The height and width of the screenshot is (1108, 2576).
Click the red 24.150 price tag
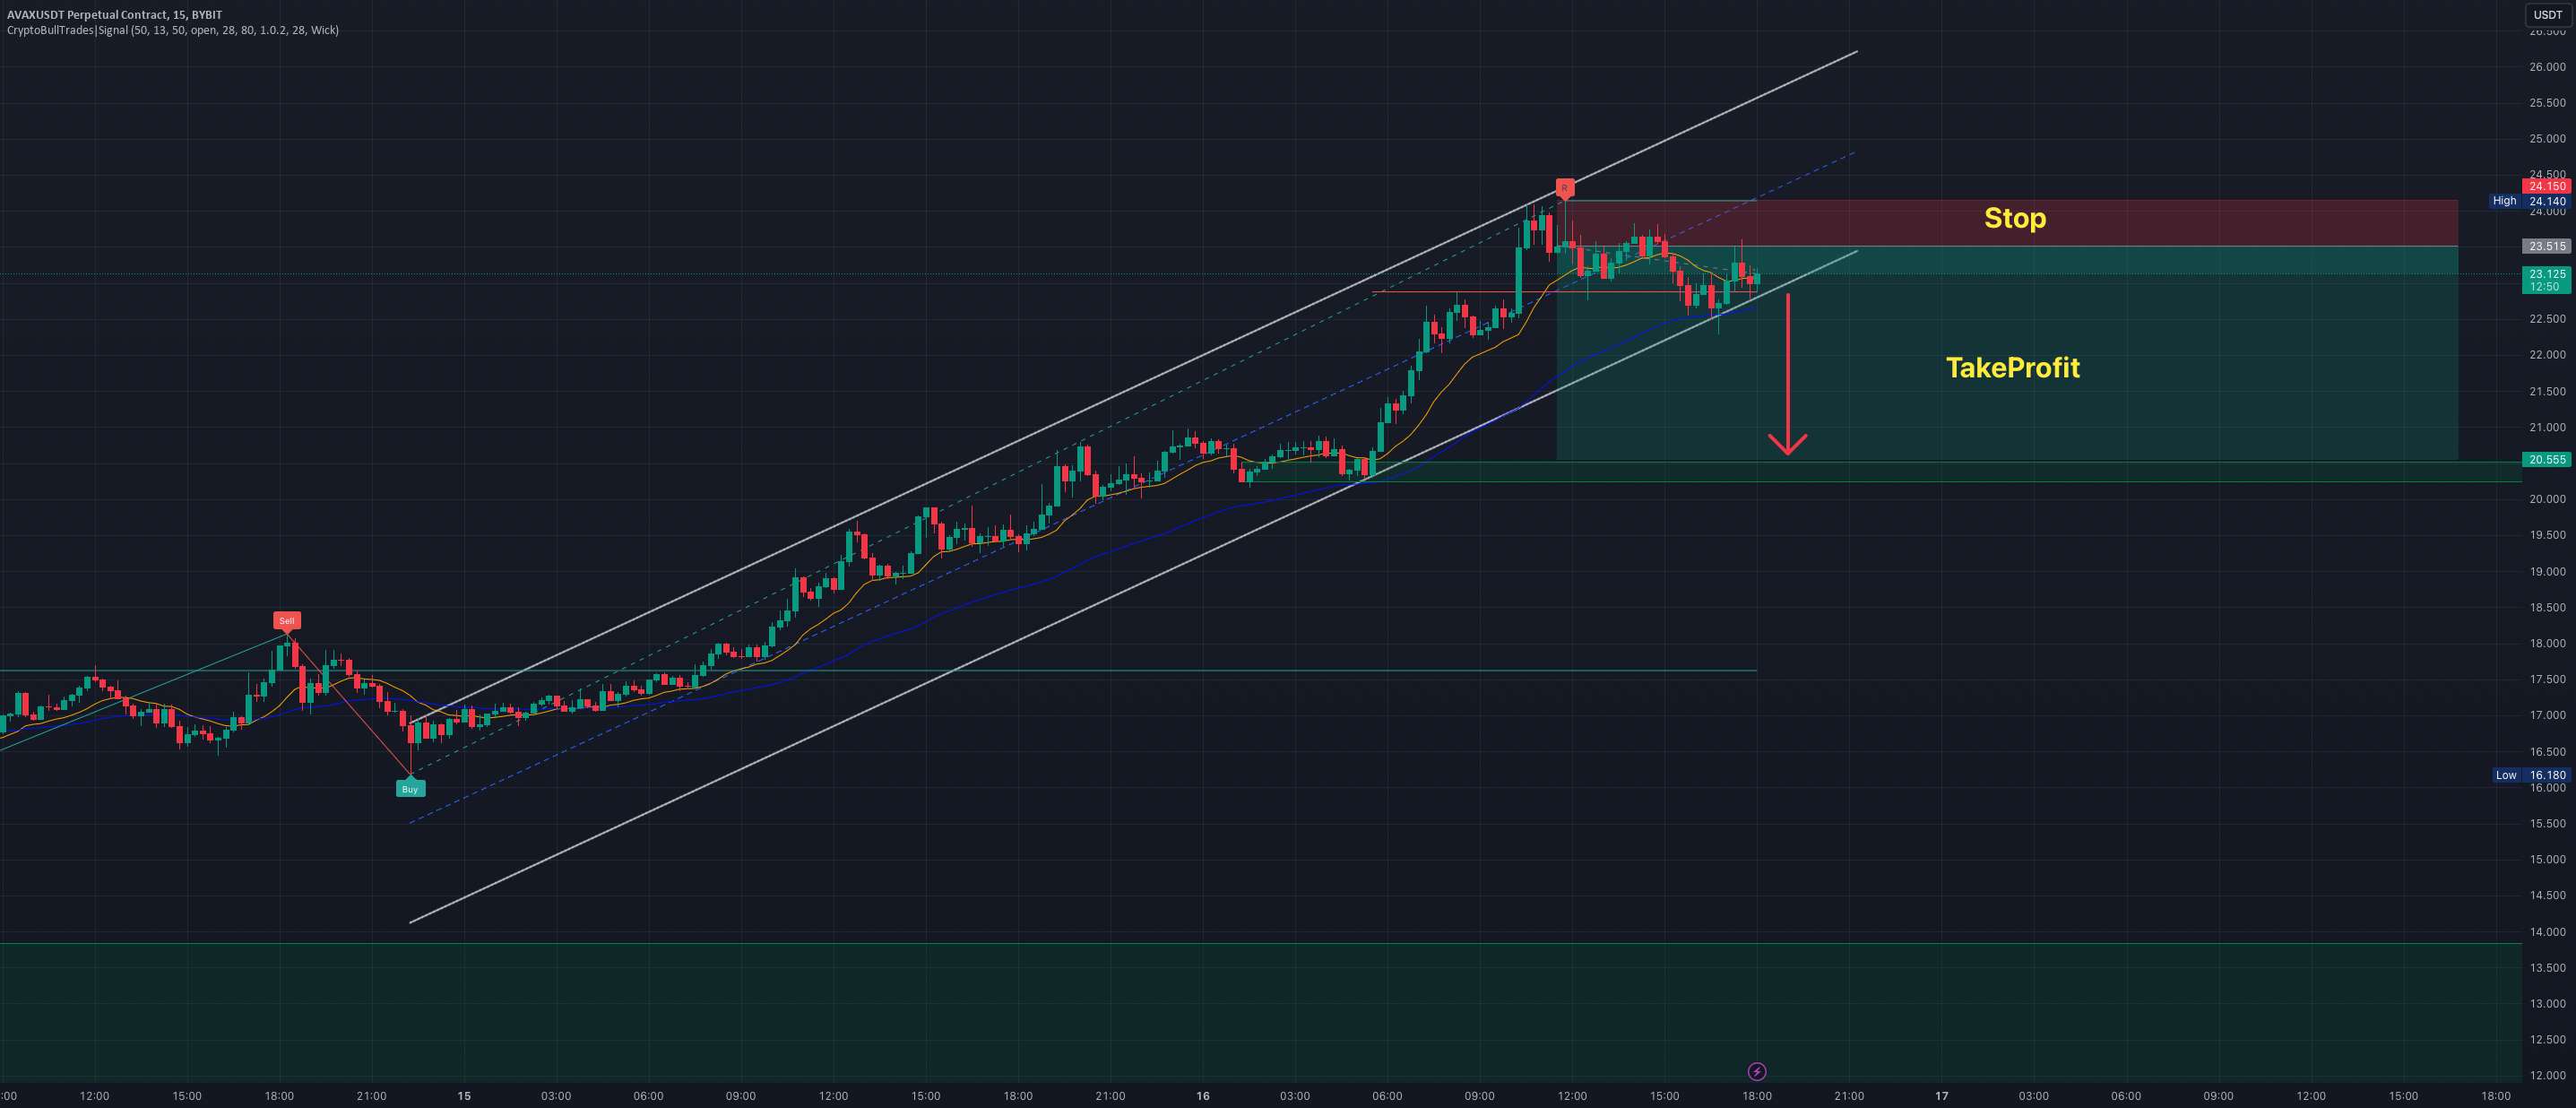point(2546,186)
